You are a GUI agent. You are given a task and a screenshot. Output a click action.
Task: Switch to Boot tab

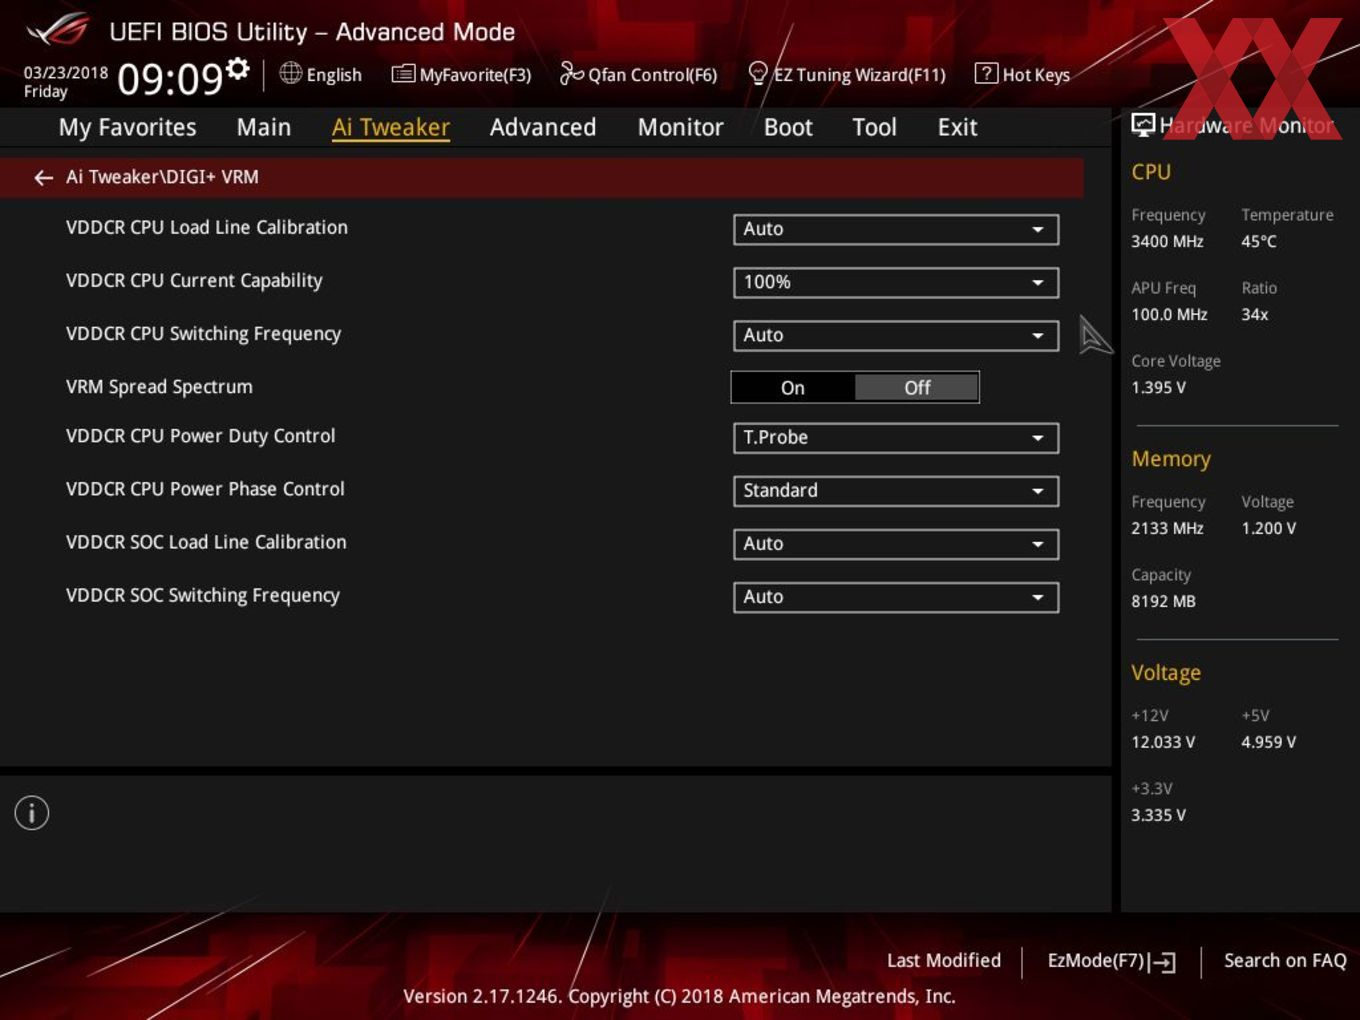click(x=788, y=127)
